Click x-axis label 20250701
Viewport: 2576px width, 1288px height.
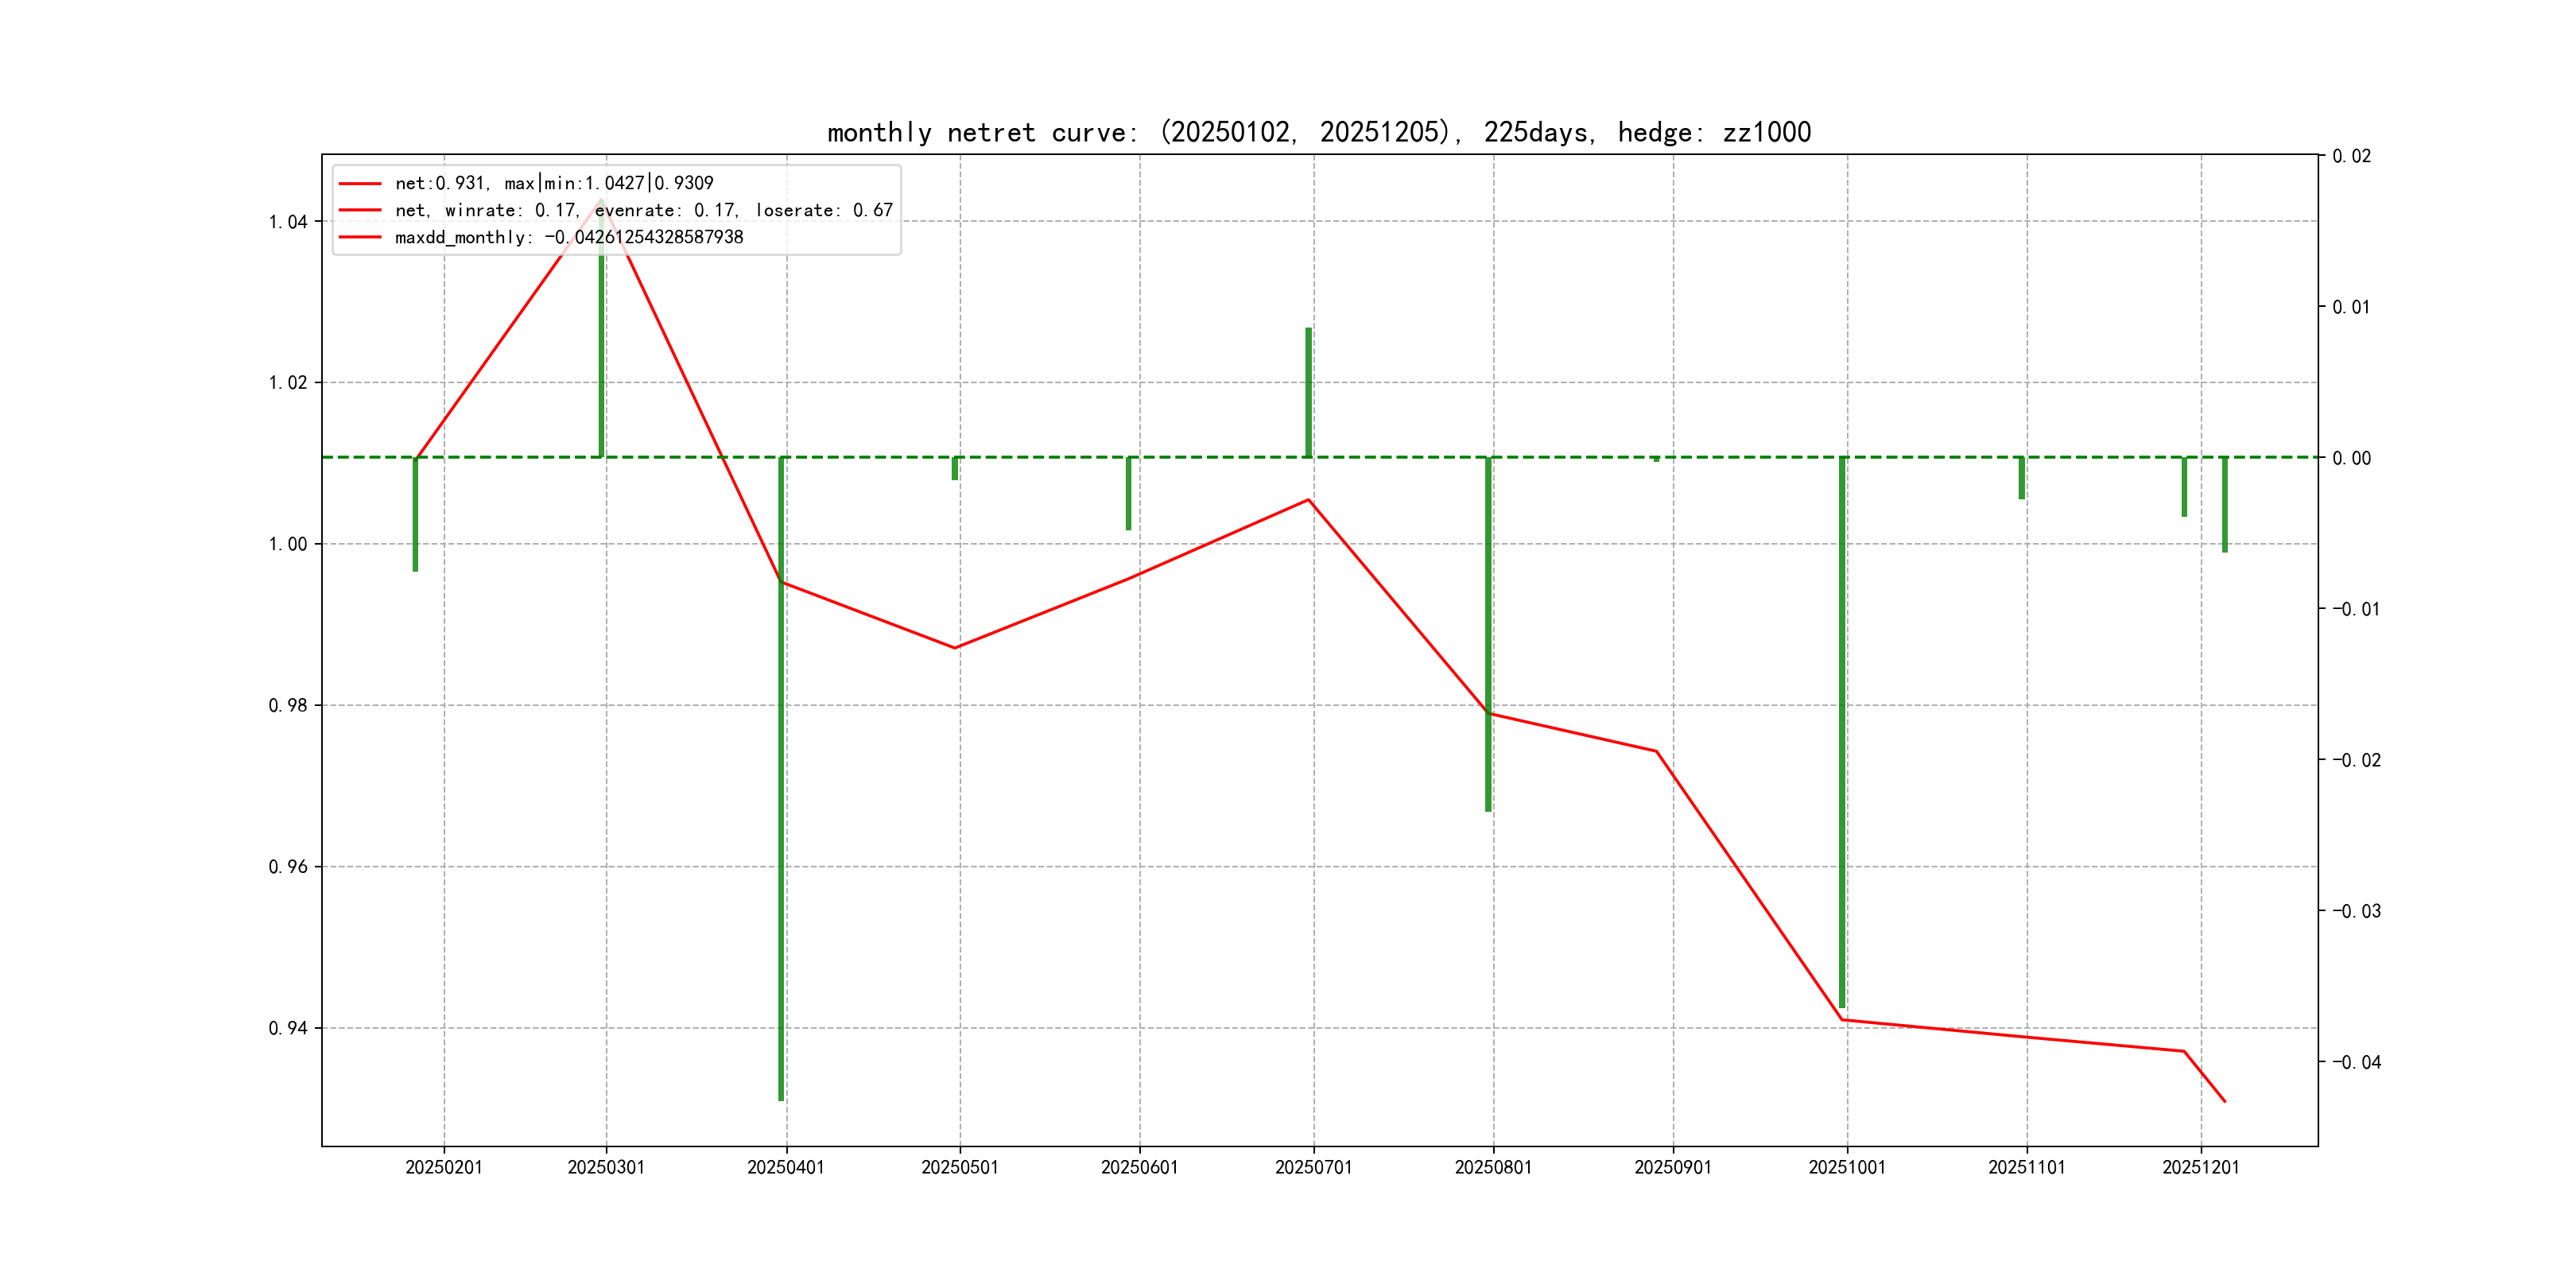(x=1313, y=1167)
